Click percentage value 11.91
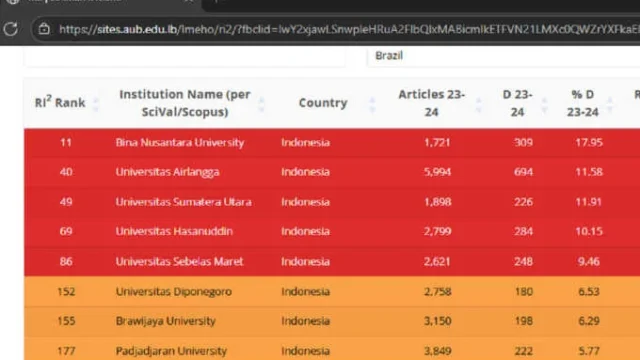Screen dimensions: 640x360 pyautogui.click(x=589, y=202)
